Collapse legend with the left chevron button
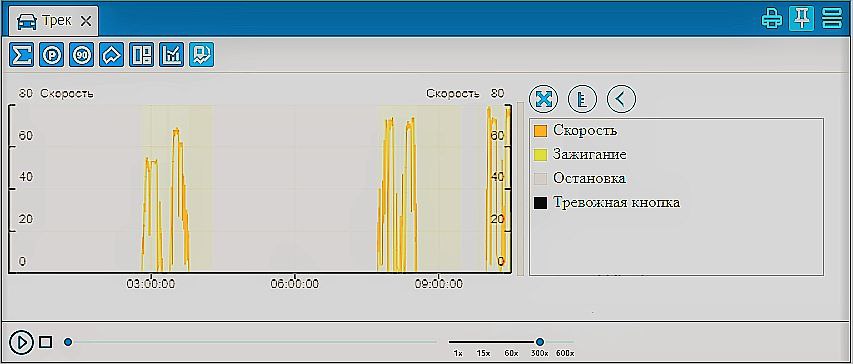The width and height of the screenshot is (853, 364). click(x=621, y=99)
